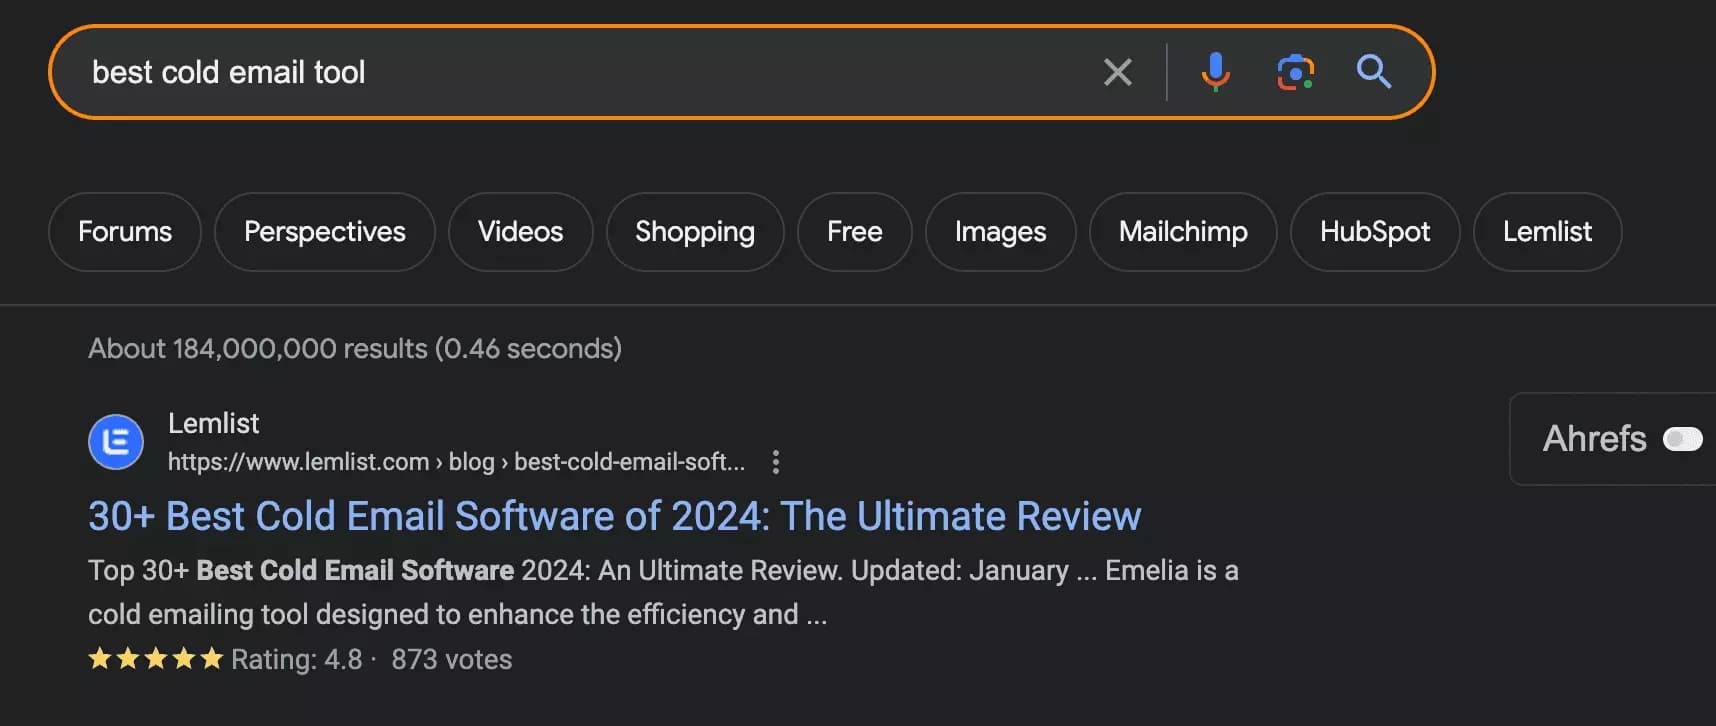
Task: Open the Perspectives filter
Action: [324, 231]
